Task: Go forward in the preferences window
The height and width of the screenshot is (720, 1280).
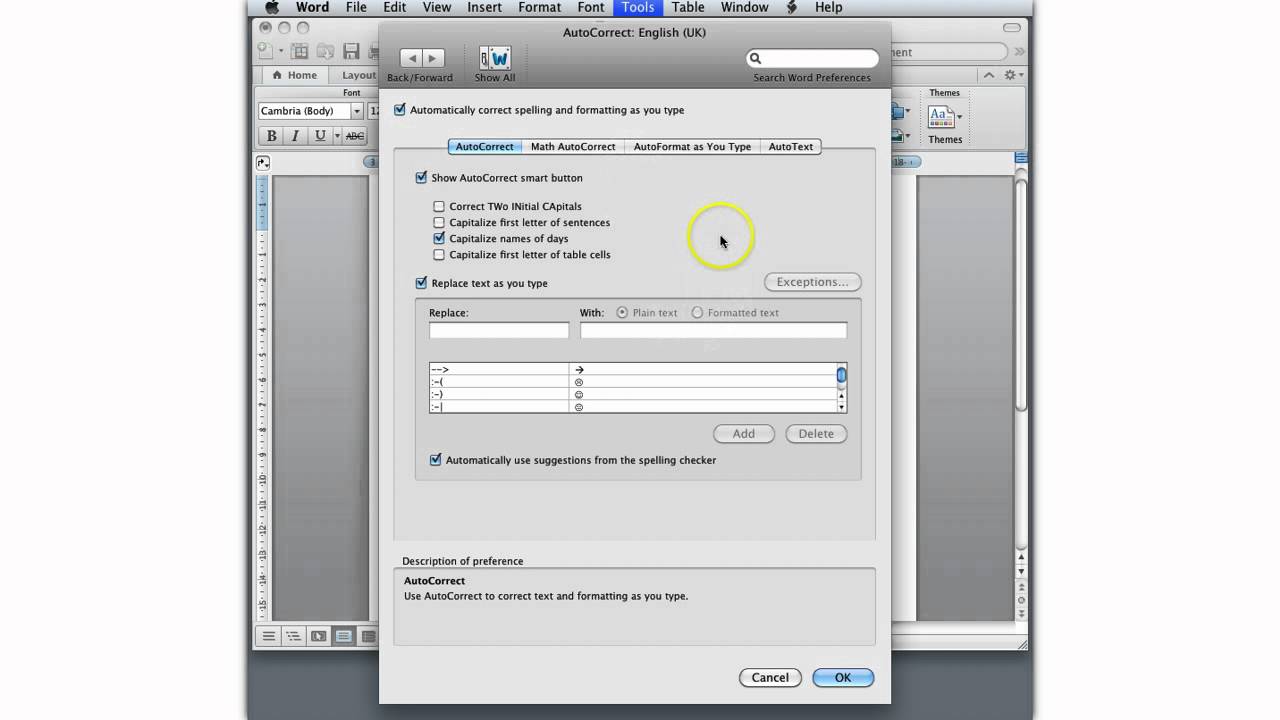Action: [x=433, y=58]
